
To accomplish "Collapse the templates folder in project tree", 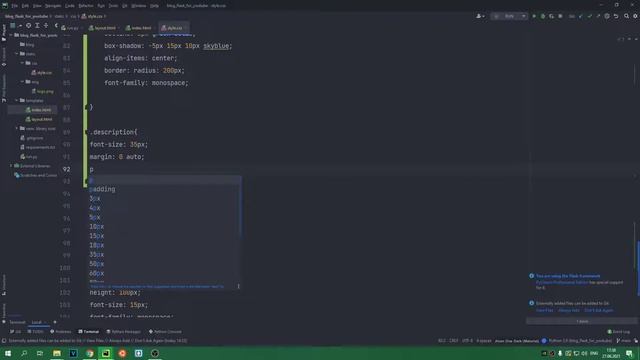I will tap(17, 100).
